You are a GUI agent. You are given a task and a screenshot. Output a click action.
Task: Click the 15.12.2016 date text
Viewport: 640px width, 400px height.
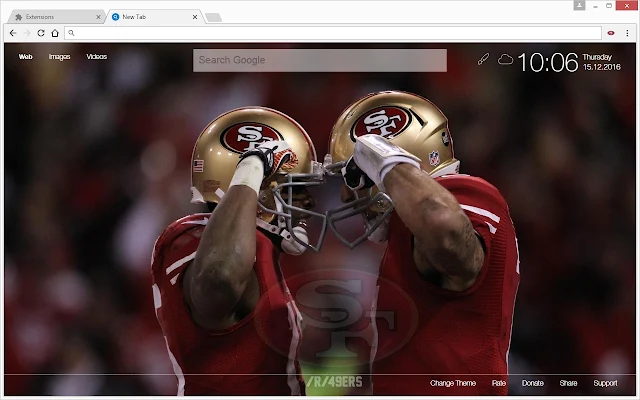tap(602, 67)
